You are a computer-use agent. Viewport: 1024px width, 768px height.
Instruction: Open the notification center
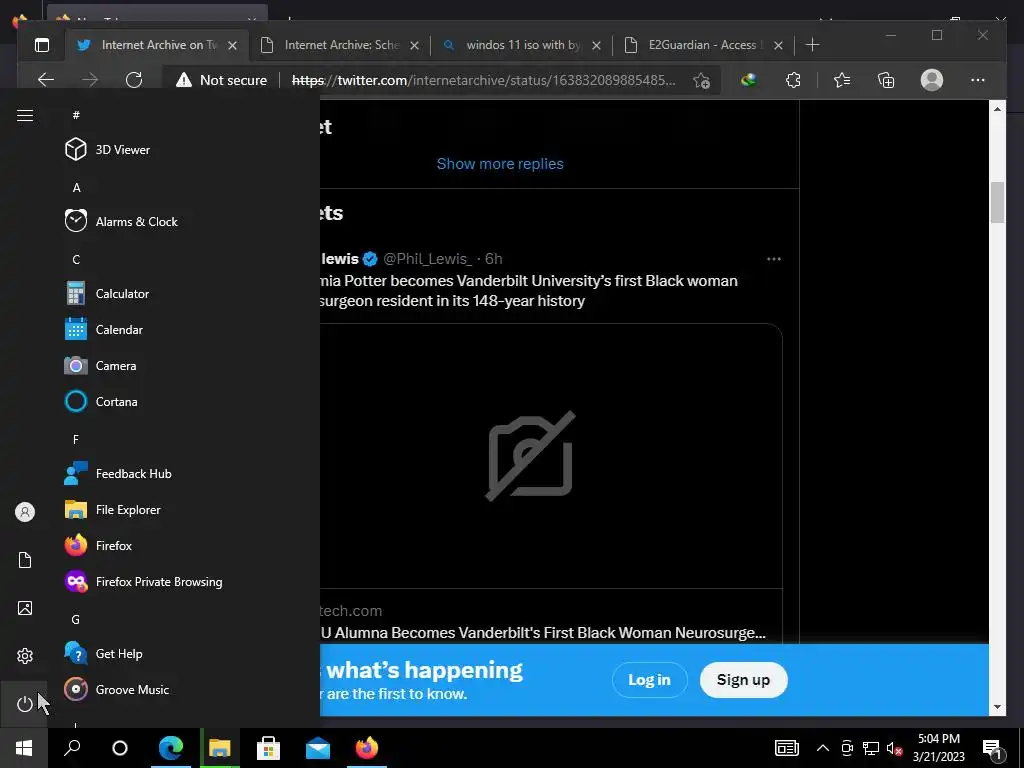pos(993,749)
